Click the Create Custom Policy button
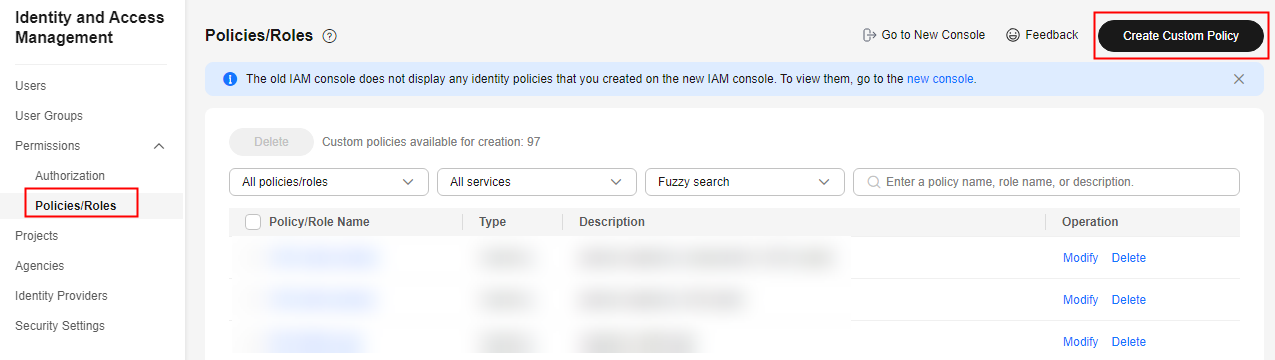Image resolution: width=1275 pixels, height=360 pixels. pyautogui.click(x=1180, y=36)
